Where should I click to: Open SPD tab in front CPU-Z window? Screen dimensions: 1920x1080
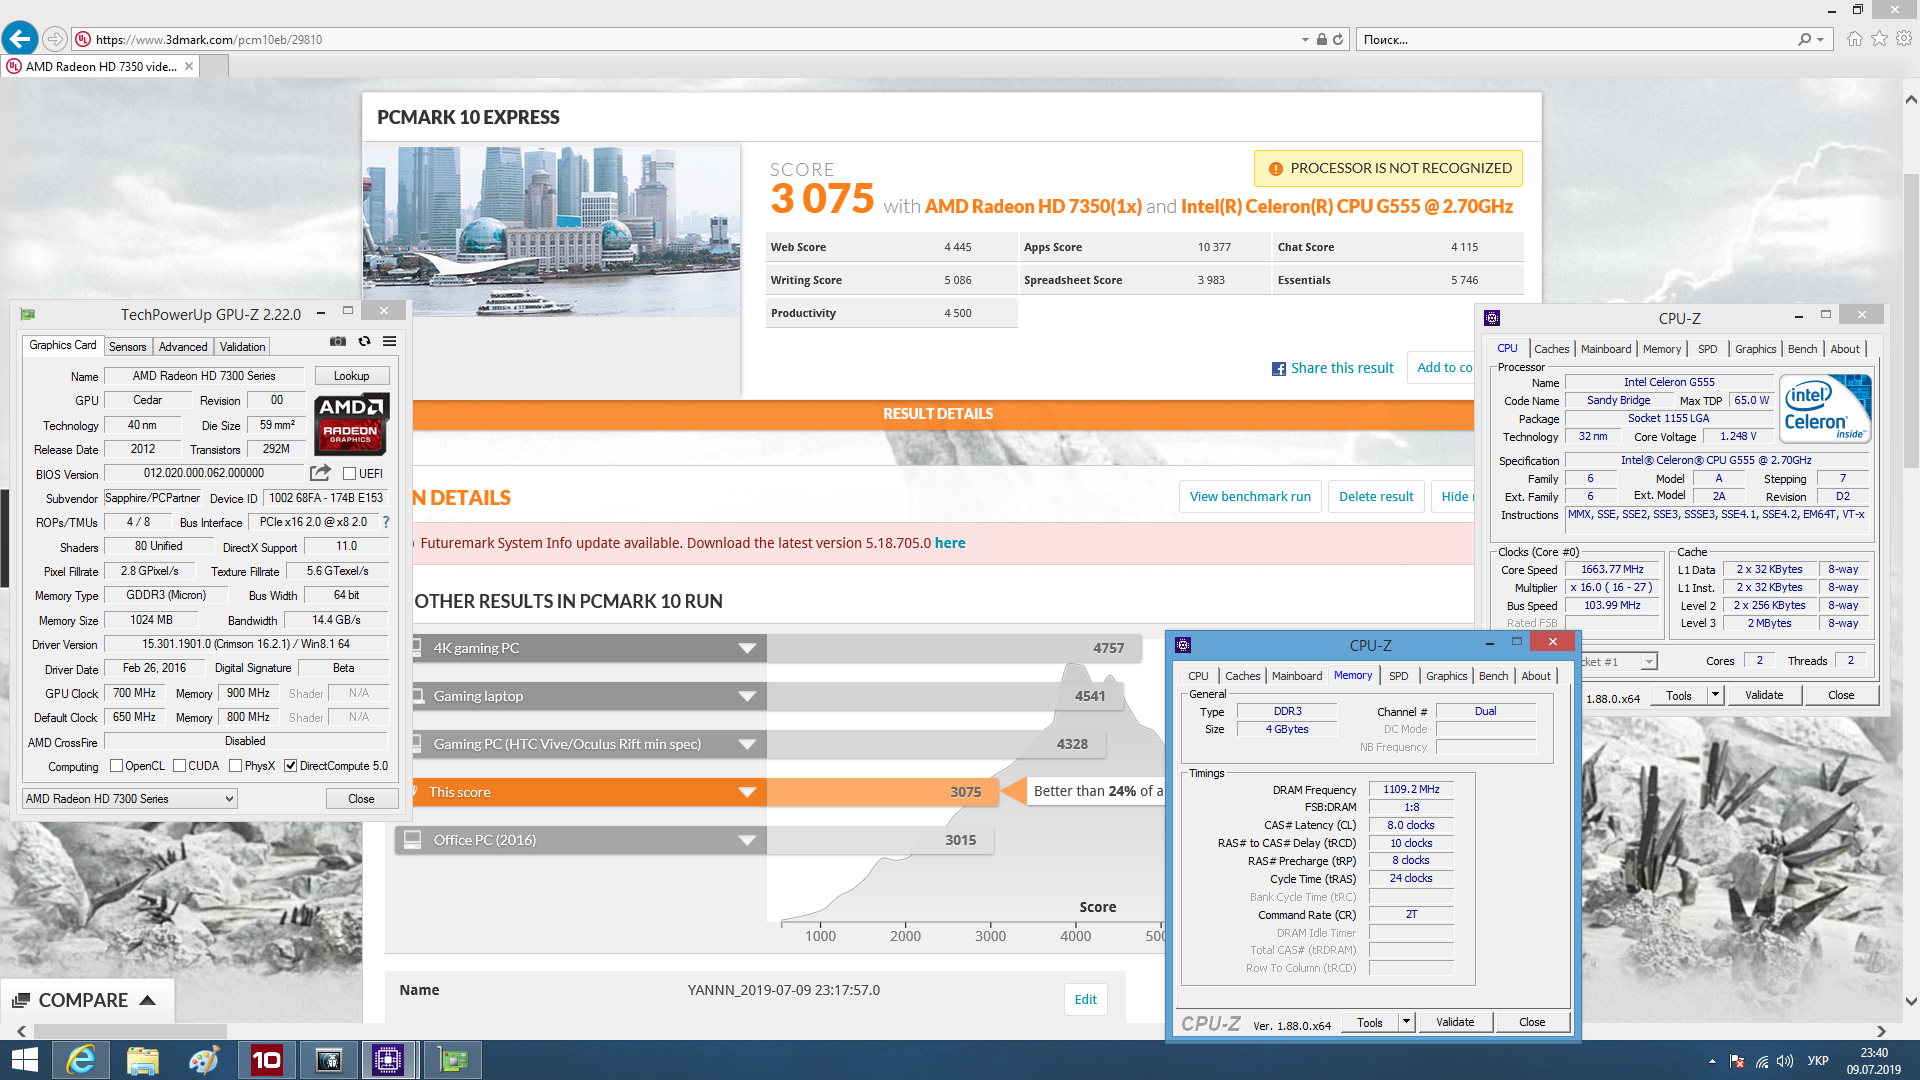(x=1398, y=676)
